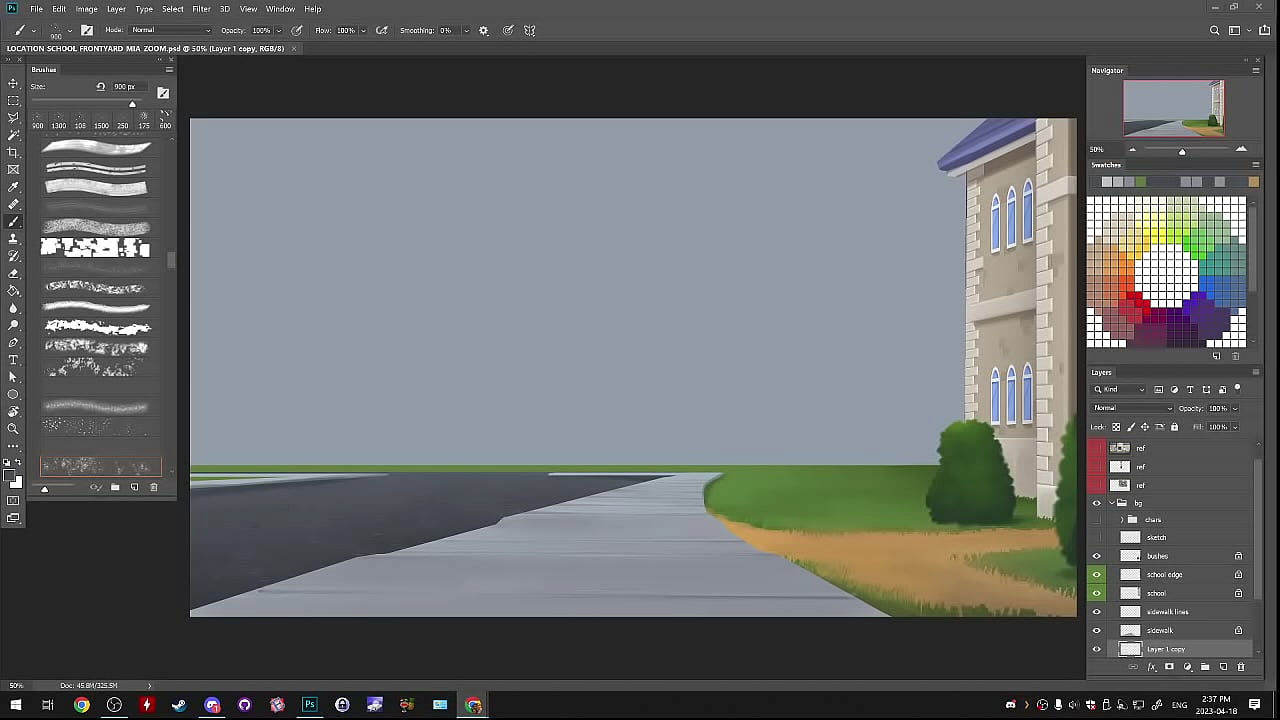Open smoothing options gear icon
1280x720 pixels.
pos(484,30)
